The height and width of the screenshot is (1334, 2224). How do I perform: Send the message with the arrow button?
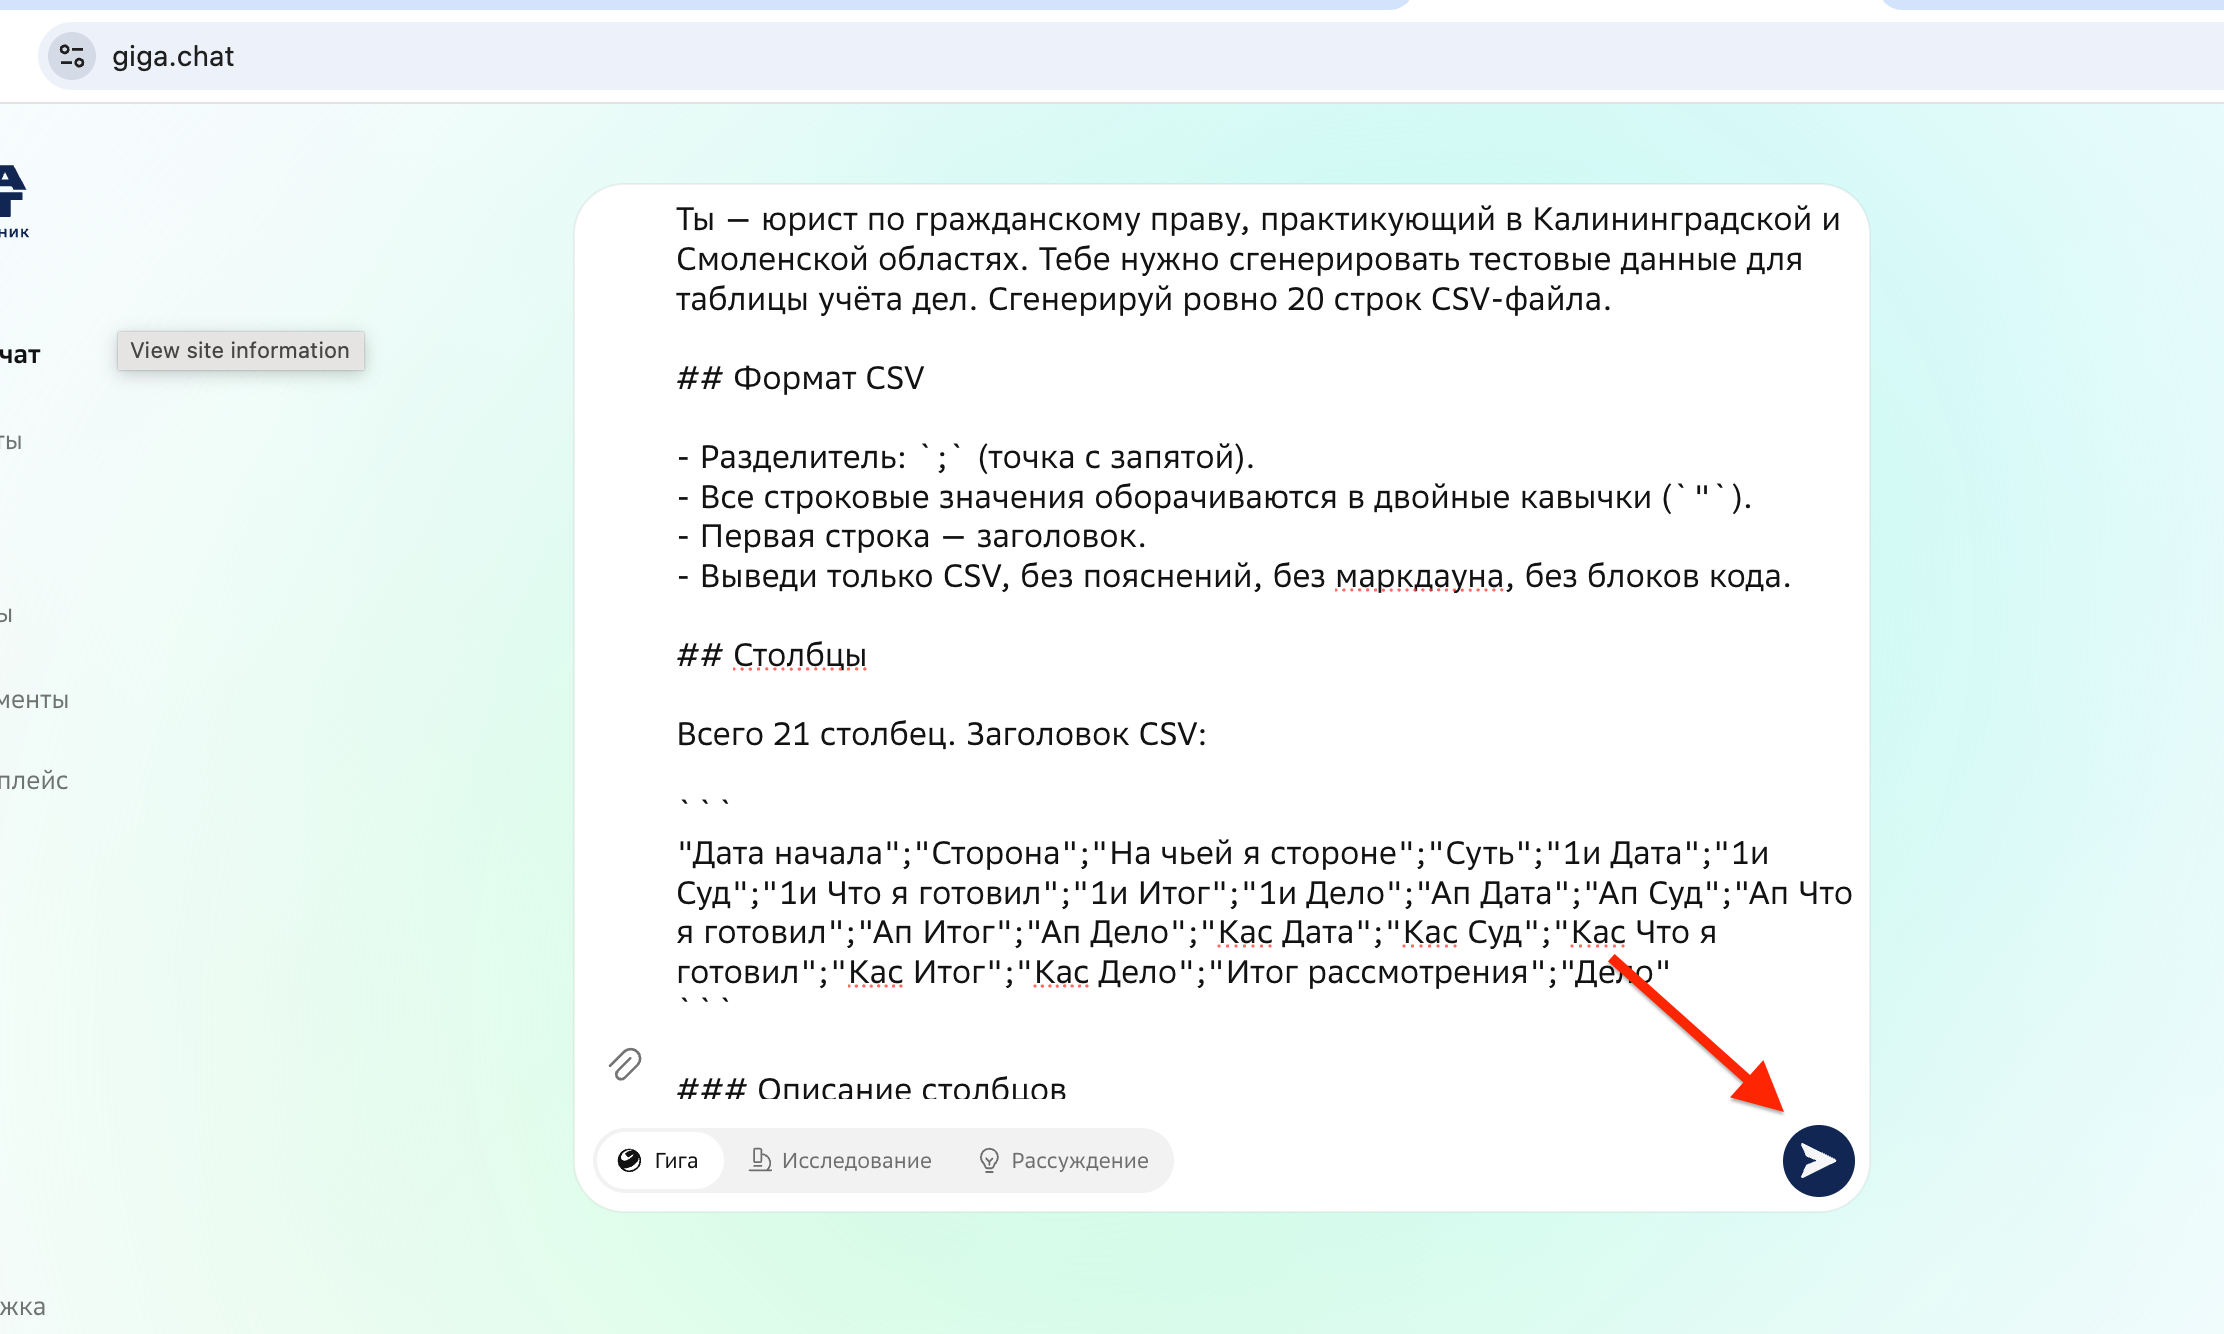1818,1160
